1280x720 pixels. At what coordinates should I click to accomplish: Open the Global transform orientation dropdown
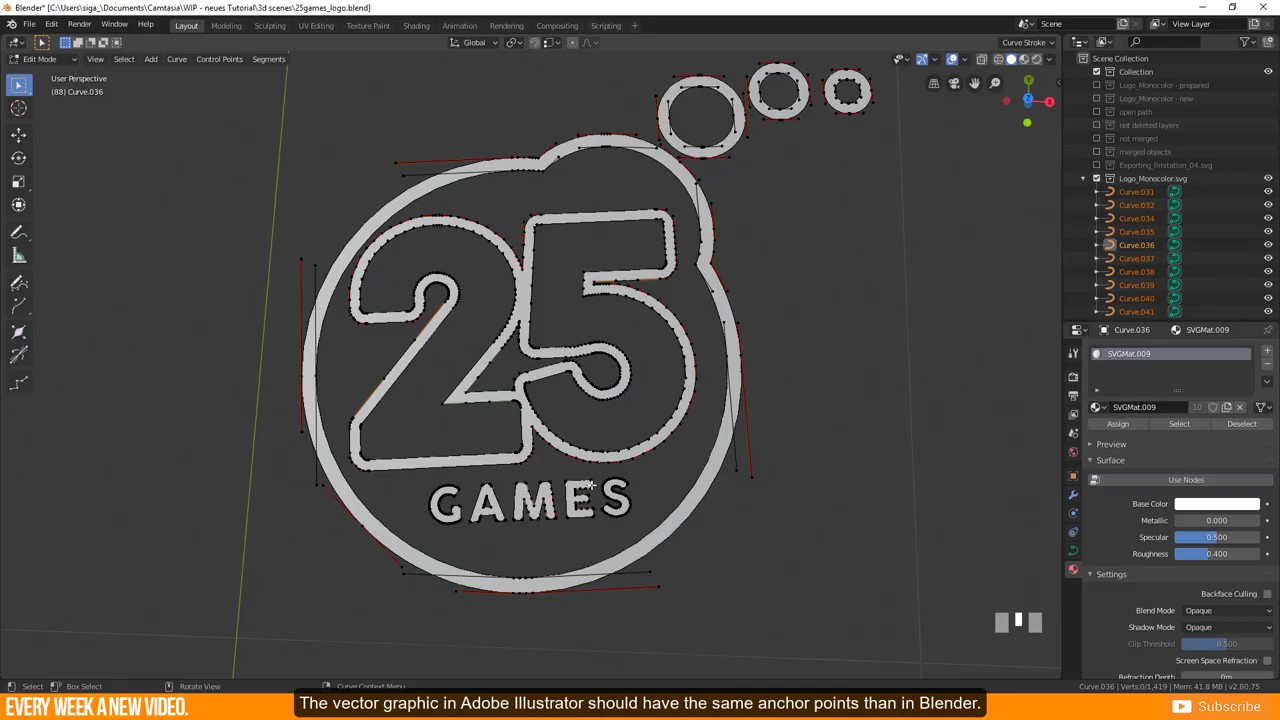point(474,43)
